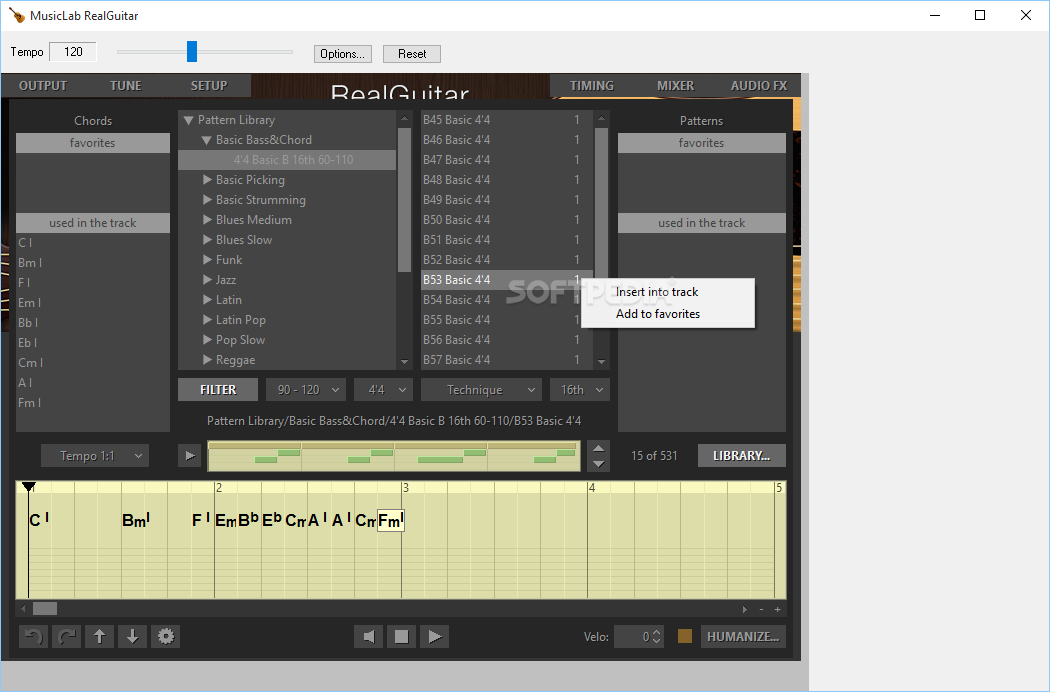1050x692 pixels.
Task: Choose Add to favorites from context menu
Action: coord(668,314)
